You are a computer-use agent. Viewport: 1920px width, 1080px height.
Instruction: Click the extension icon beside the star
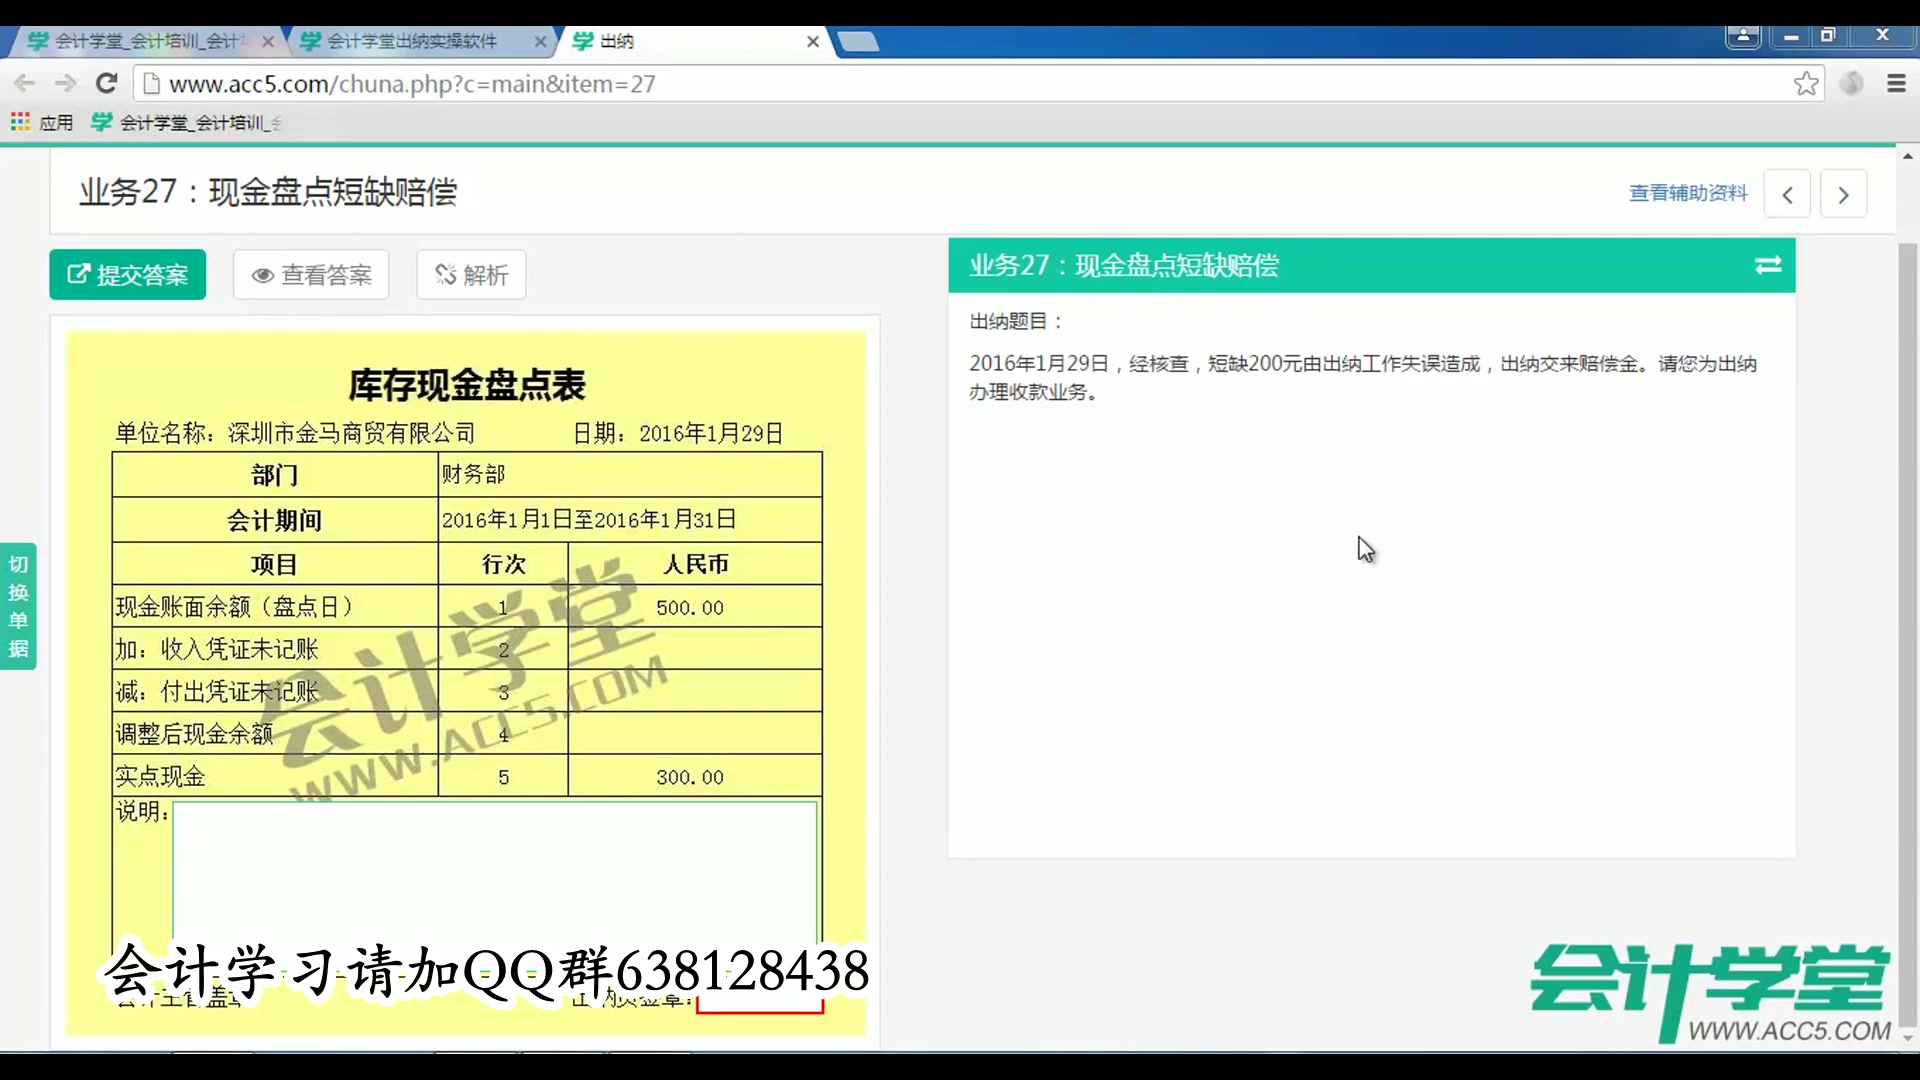pos(1851,83)
